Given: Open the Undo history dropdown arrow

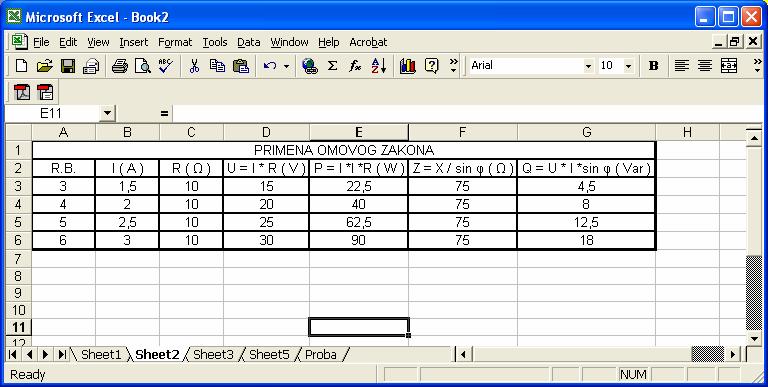Looking at the screenshot, I should [286, 66].
